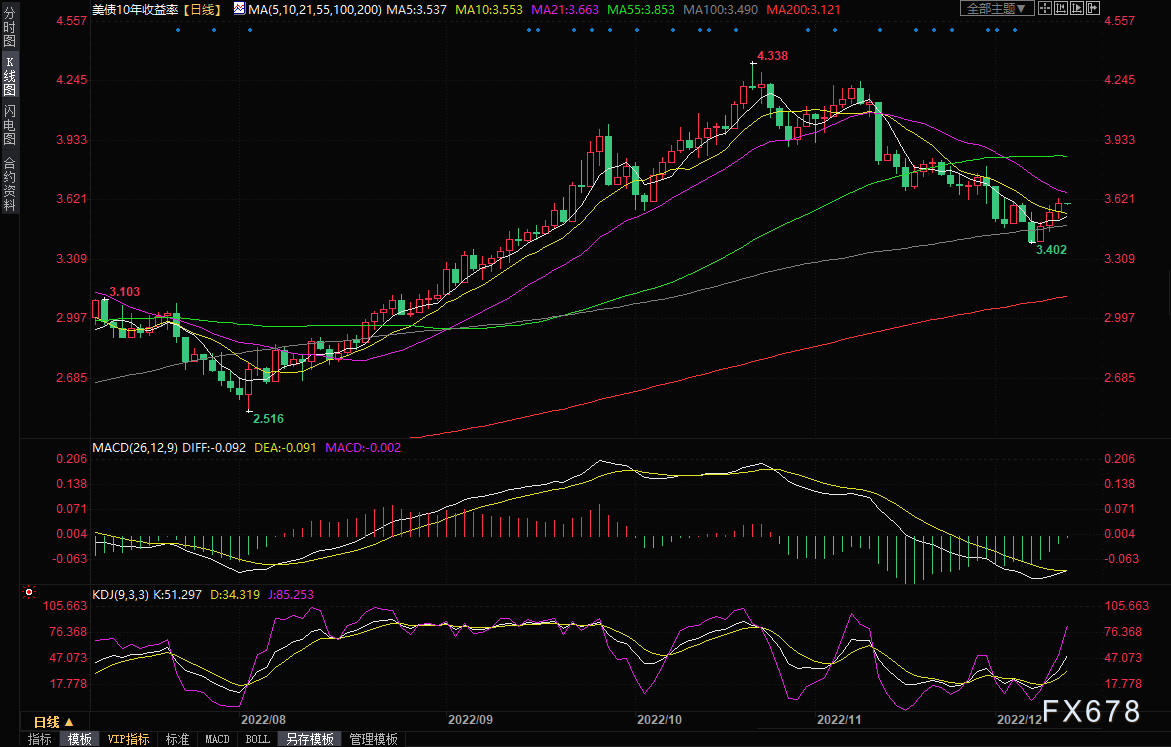This screenshot has height=747, width=1171.
Task: Open the 合约资料 side tab
Action: pyautogui.click(x=10, y=184)
